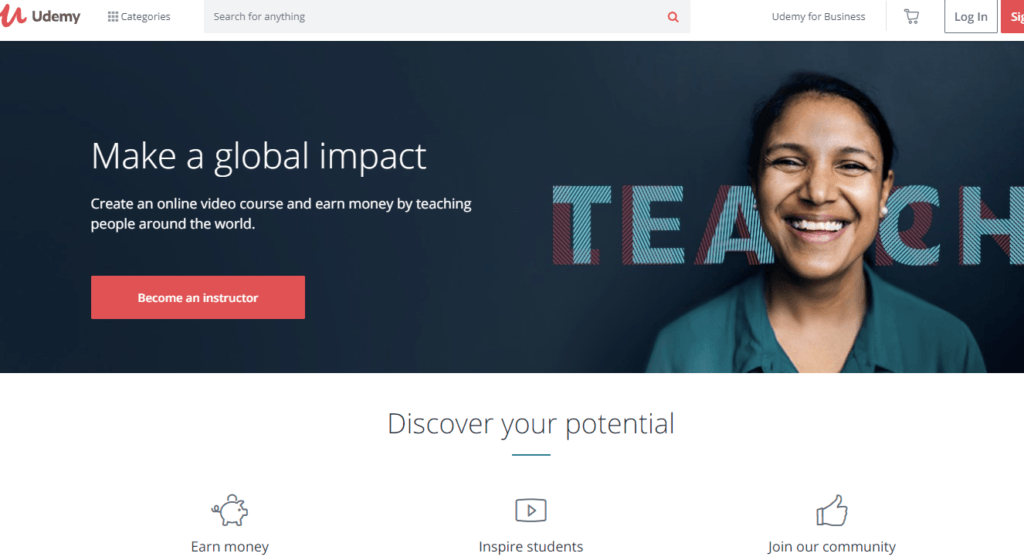Click the Udemy logo
This screenshot has height=560, width=1024.
click(40, 16)
